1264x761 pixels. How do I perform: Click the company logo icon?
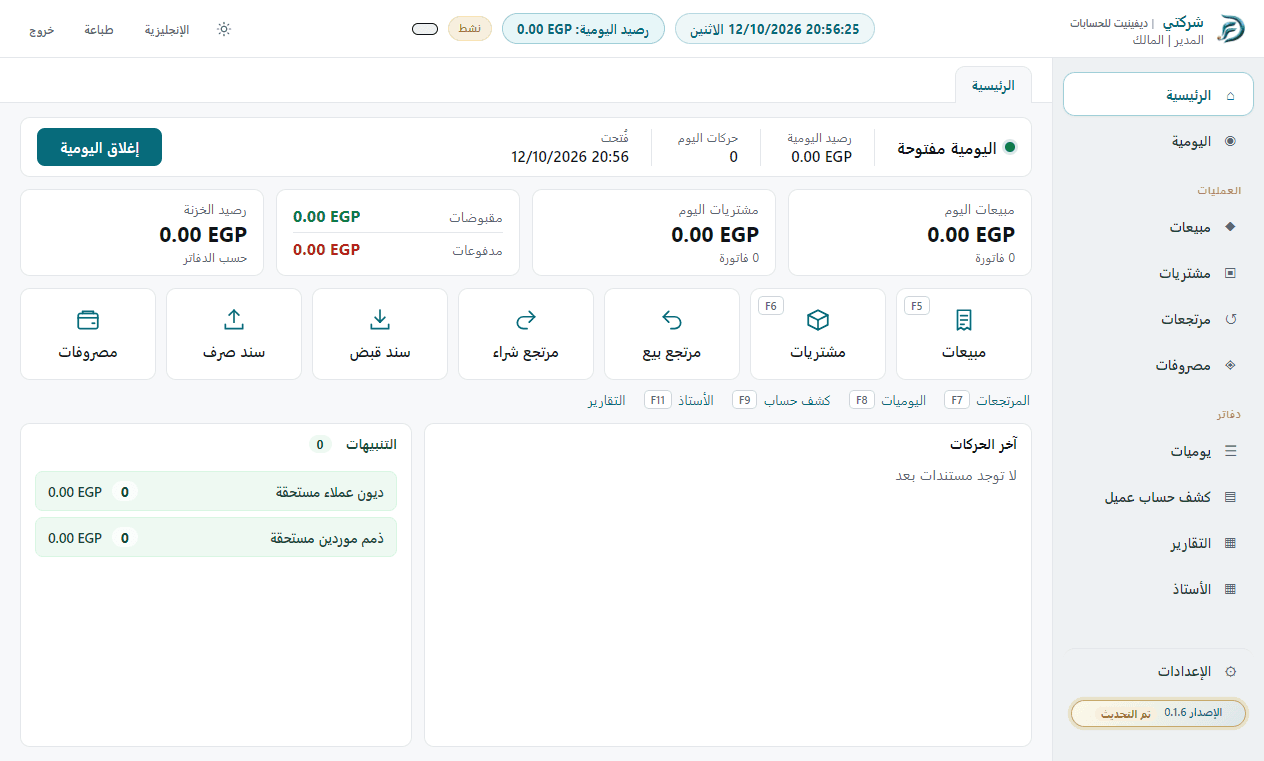tap(1231, 29)
